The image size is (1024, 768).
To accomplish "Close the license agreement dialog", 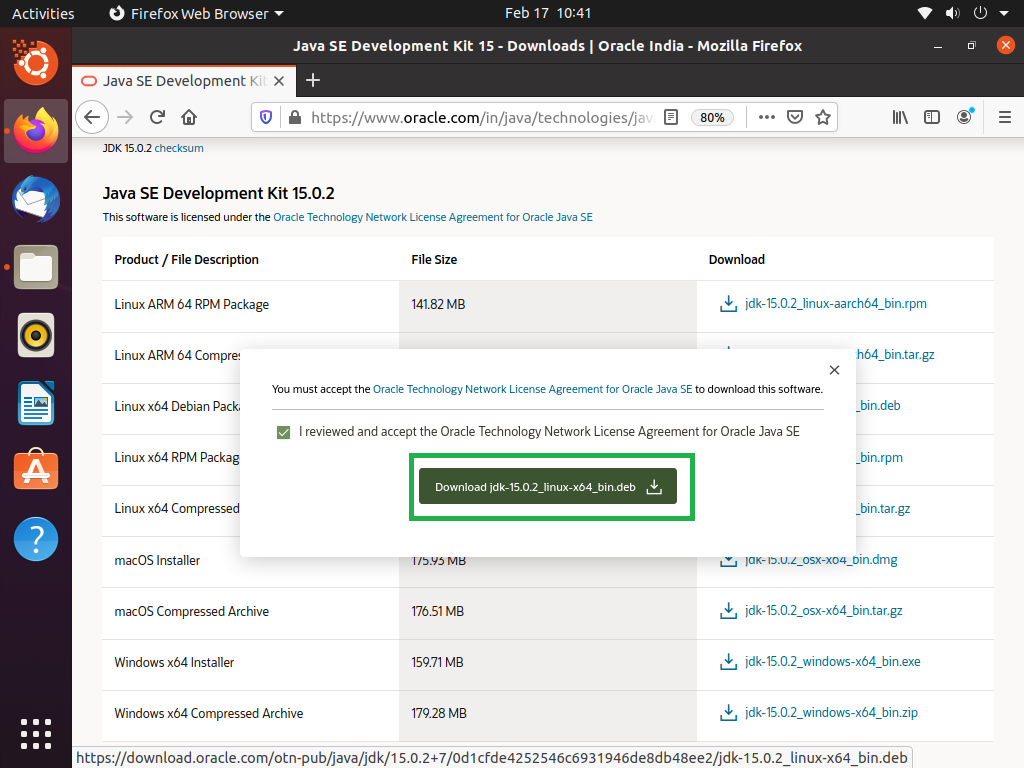I will click(x=834, y=370).
